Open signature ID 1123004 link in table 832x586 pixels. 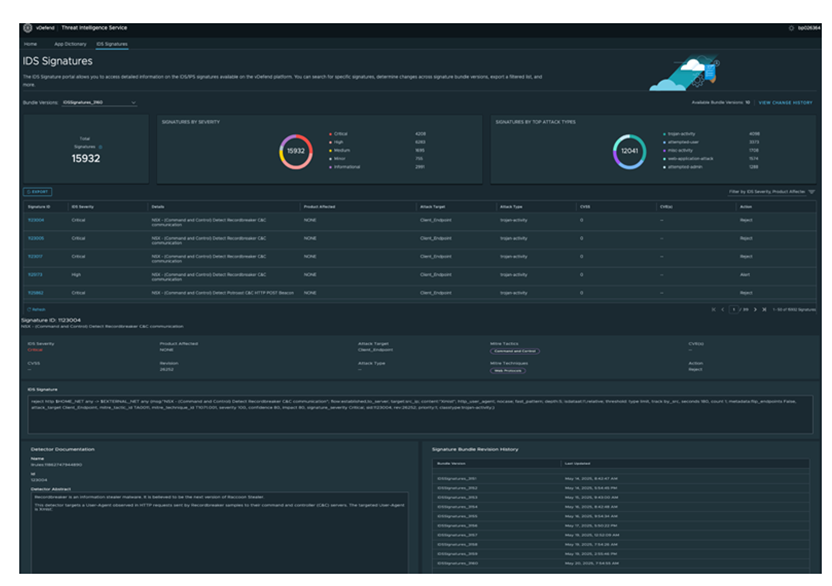tap(36, 219)
